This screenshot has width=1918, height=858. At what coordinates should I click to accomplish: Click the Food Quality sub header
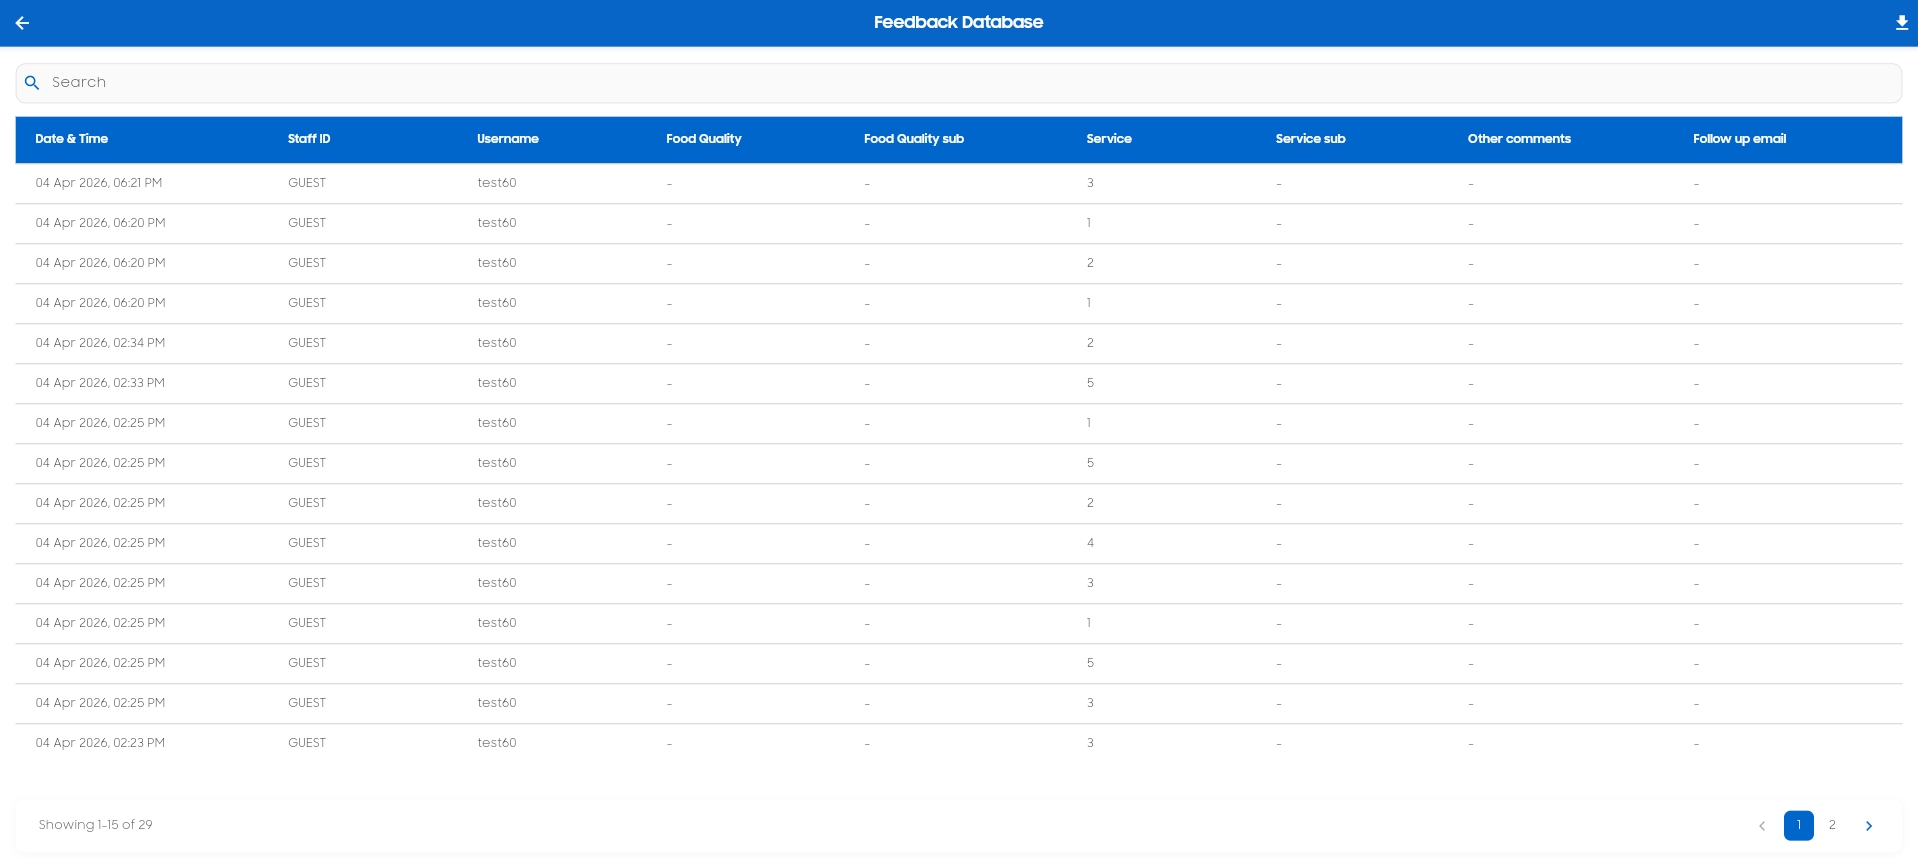(x=913, y=139)
